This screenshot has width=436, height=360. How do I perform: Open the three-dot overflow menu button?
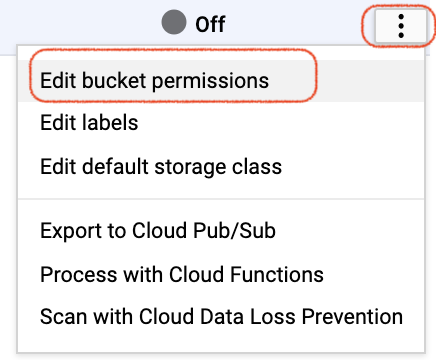(x=401, y=26)
